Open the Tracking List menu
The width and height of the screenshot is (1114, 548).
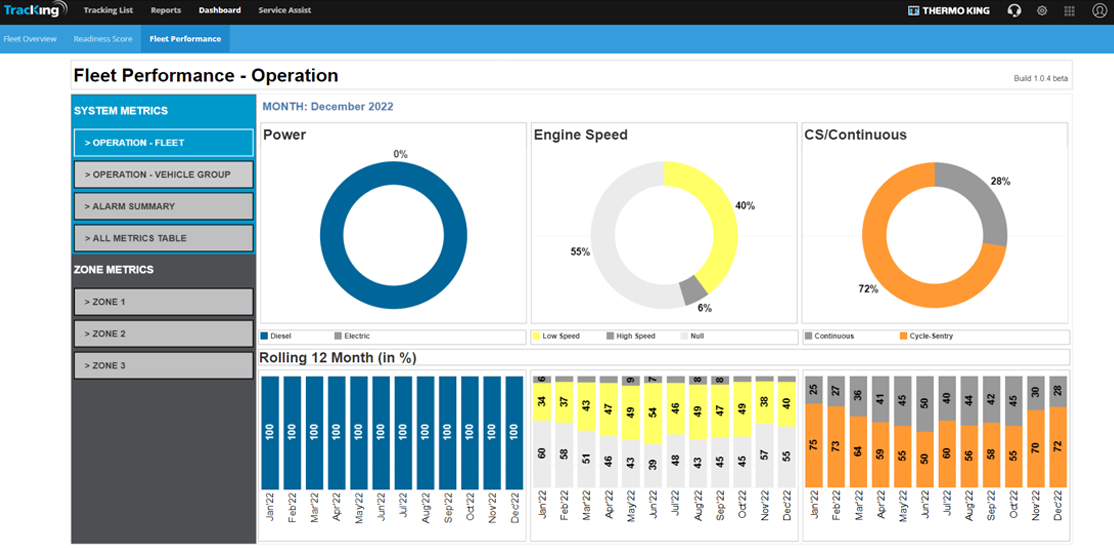point(108,11)
